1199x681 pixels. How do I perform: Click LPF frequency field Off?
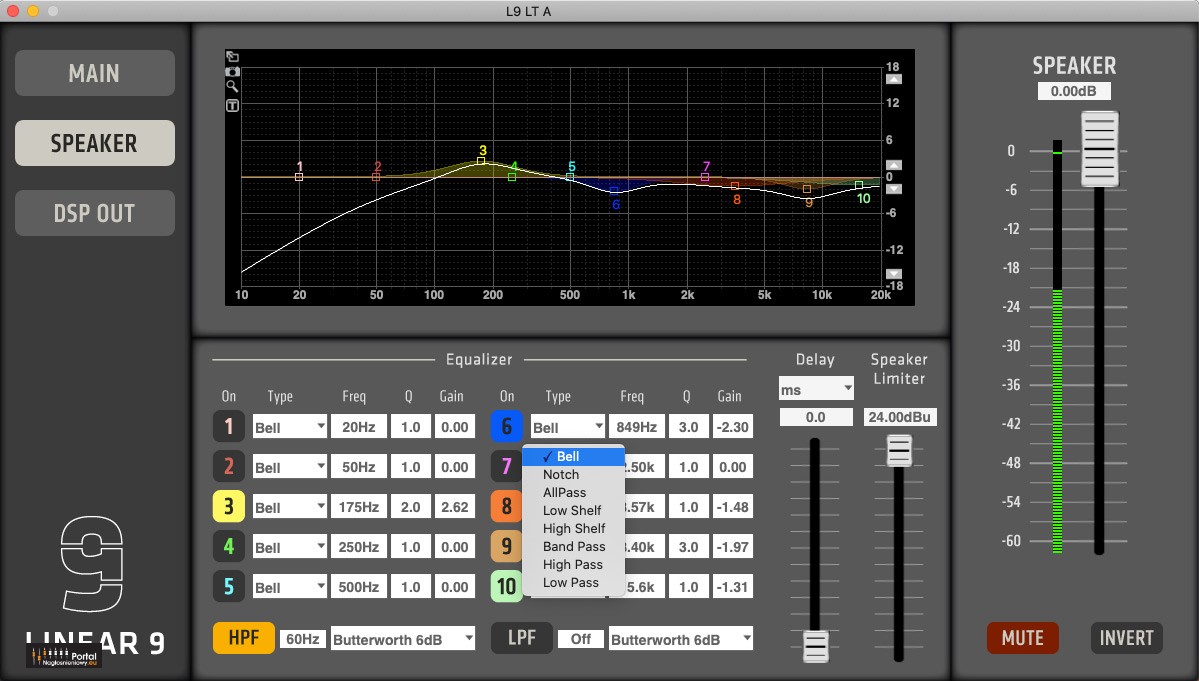click(580, 639)
